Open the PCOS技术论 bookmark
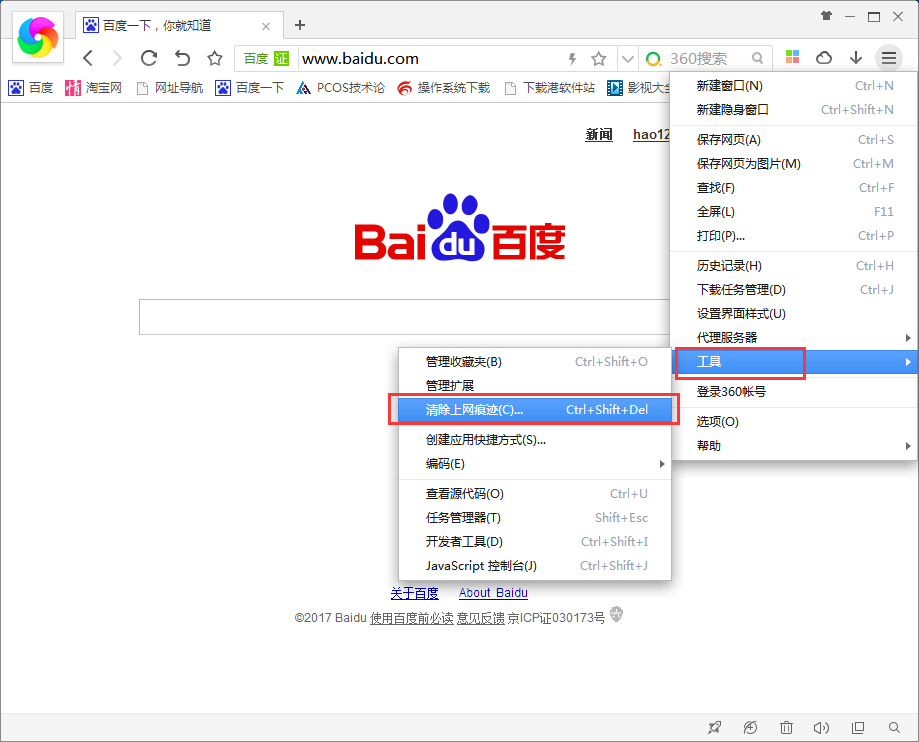 [x=340, y=88]
